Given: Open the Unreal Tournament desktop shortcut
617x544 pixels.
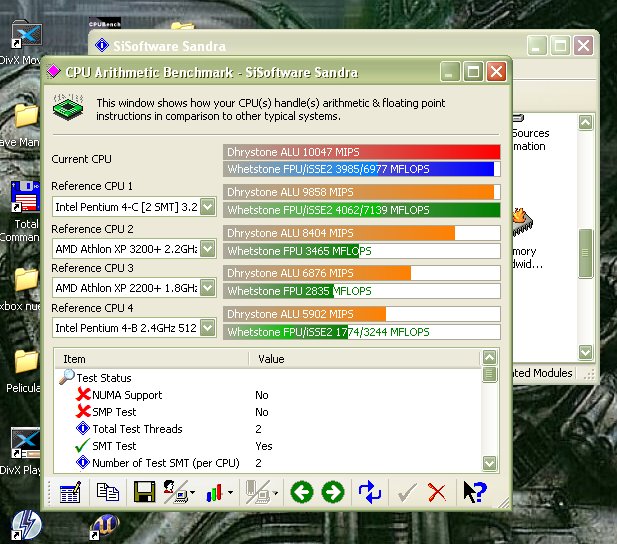Looking at the screenshot, I should [x=104, y=527].
